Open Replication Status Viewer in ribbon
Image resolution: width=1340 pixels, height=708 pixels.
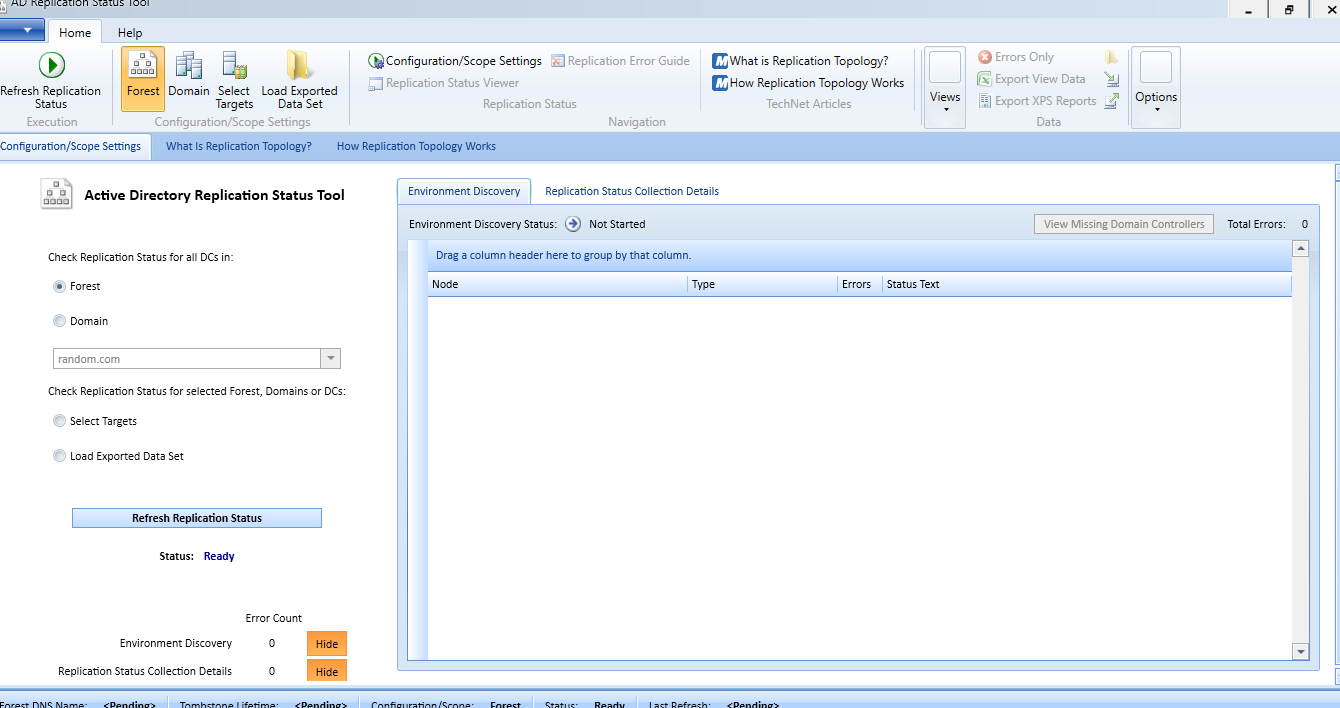(x=444, y=83)
